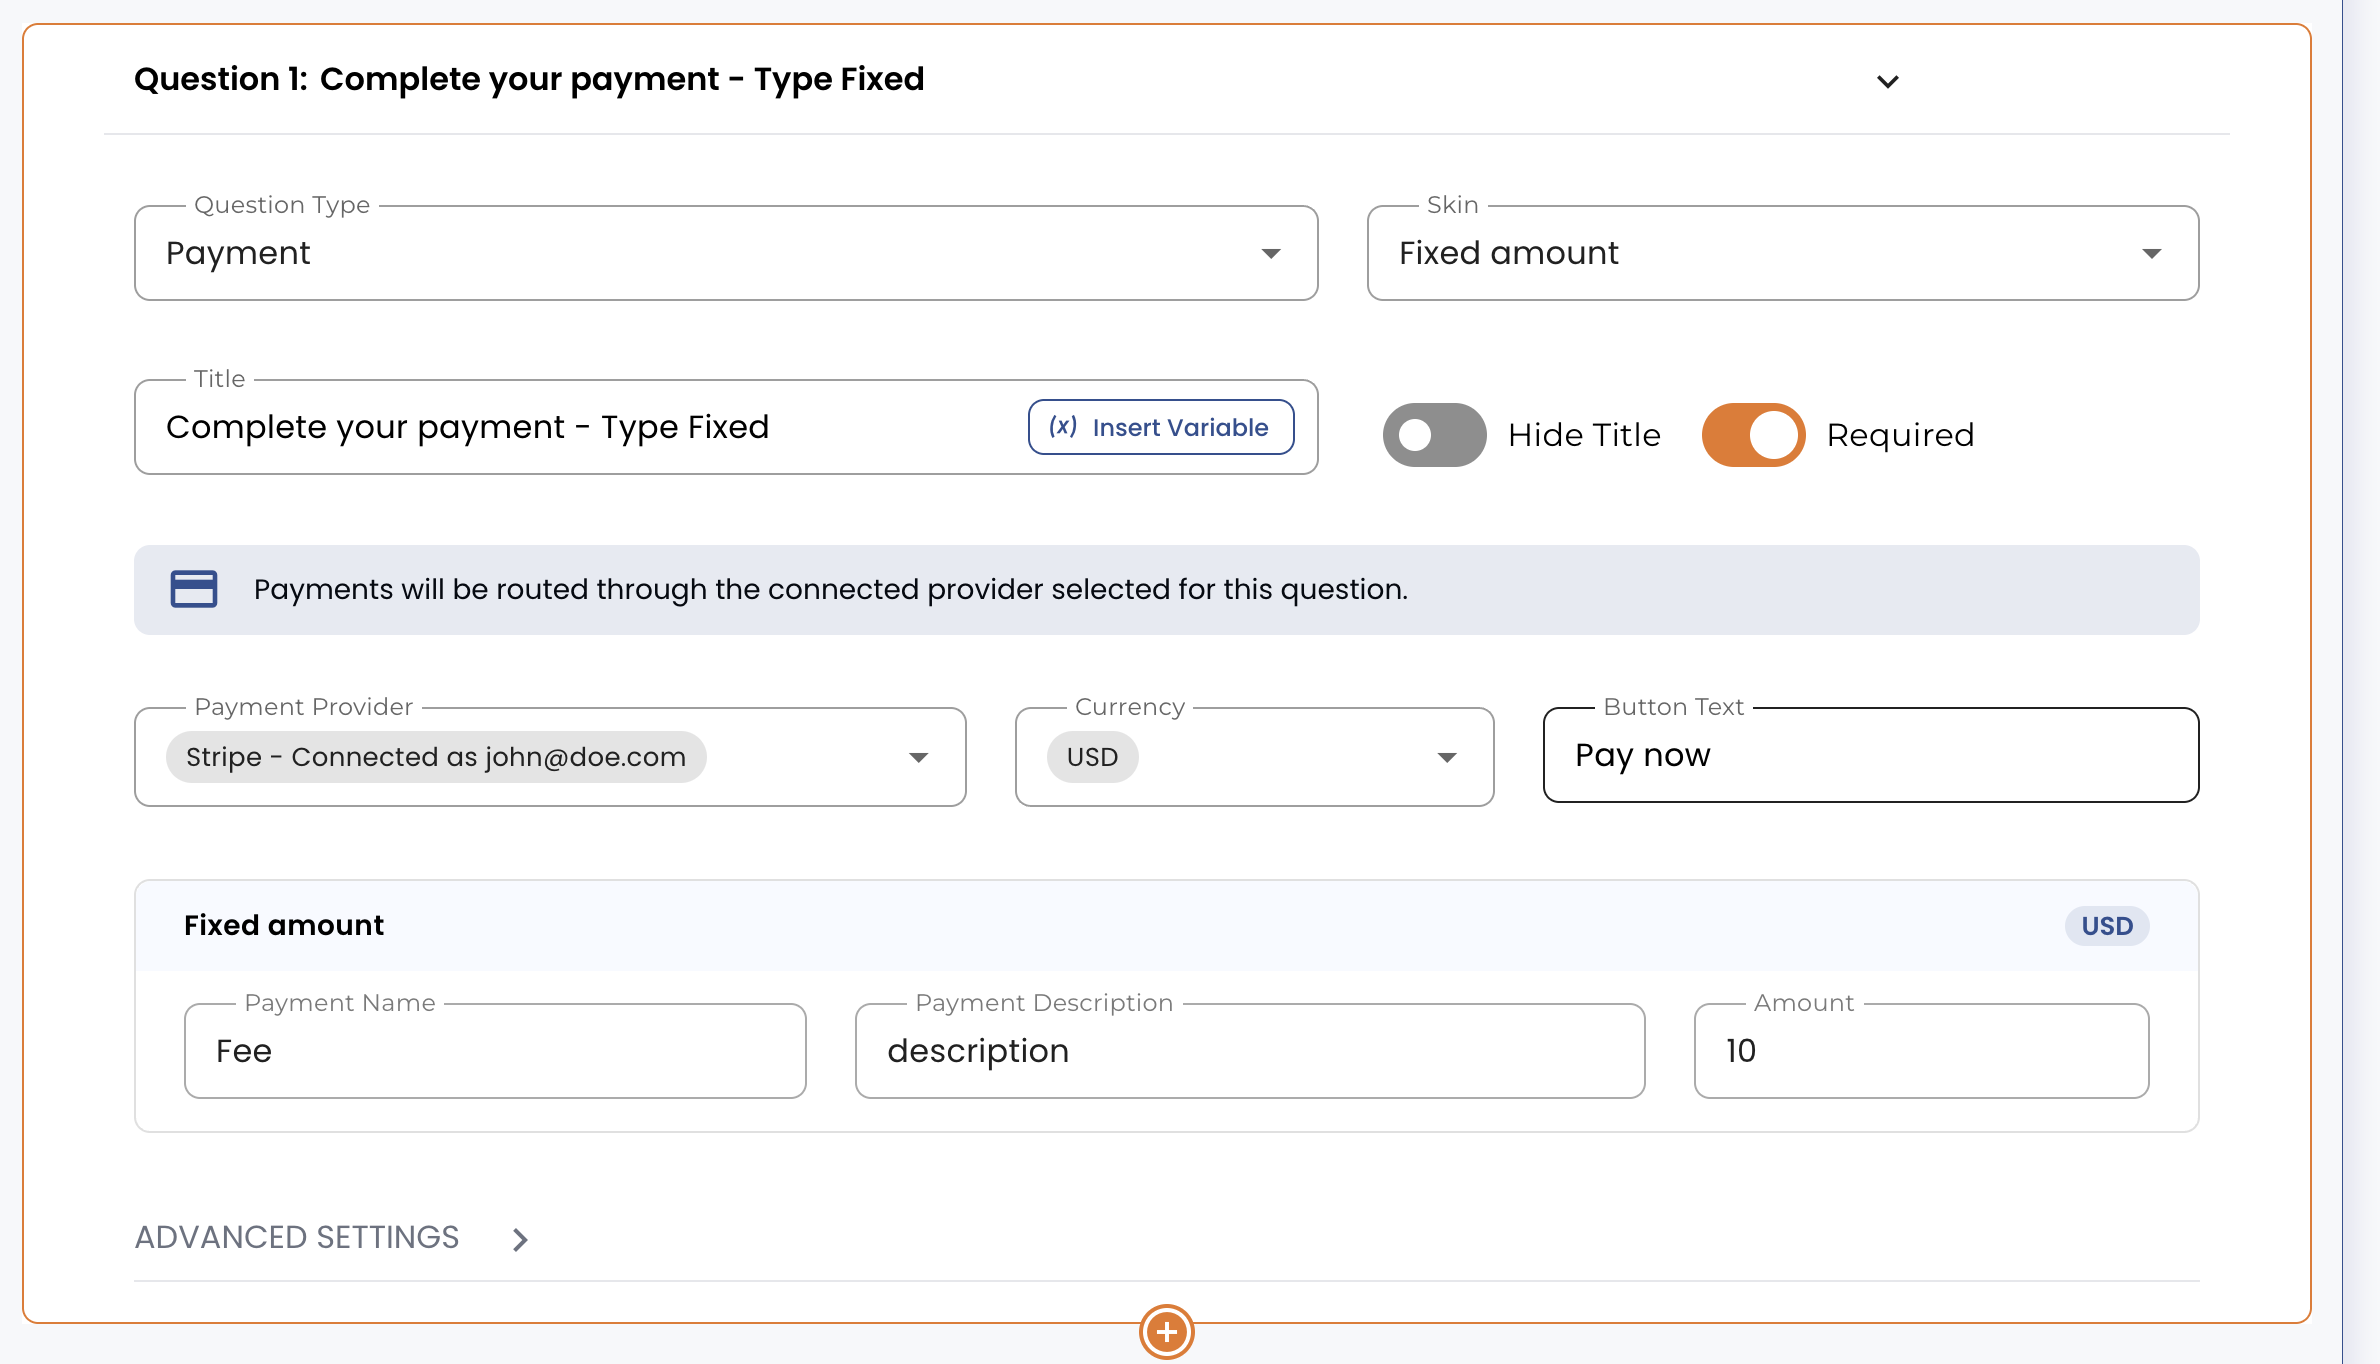Click the Insert Variable button
Screen dimensions: 2380x1364
pos(1161,427)
